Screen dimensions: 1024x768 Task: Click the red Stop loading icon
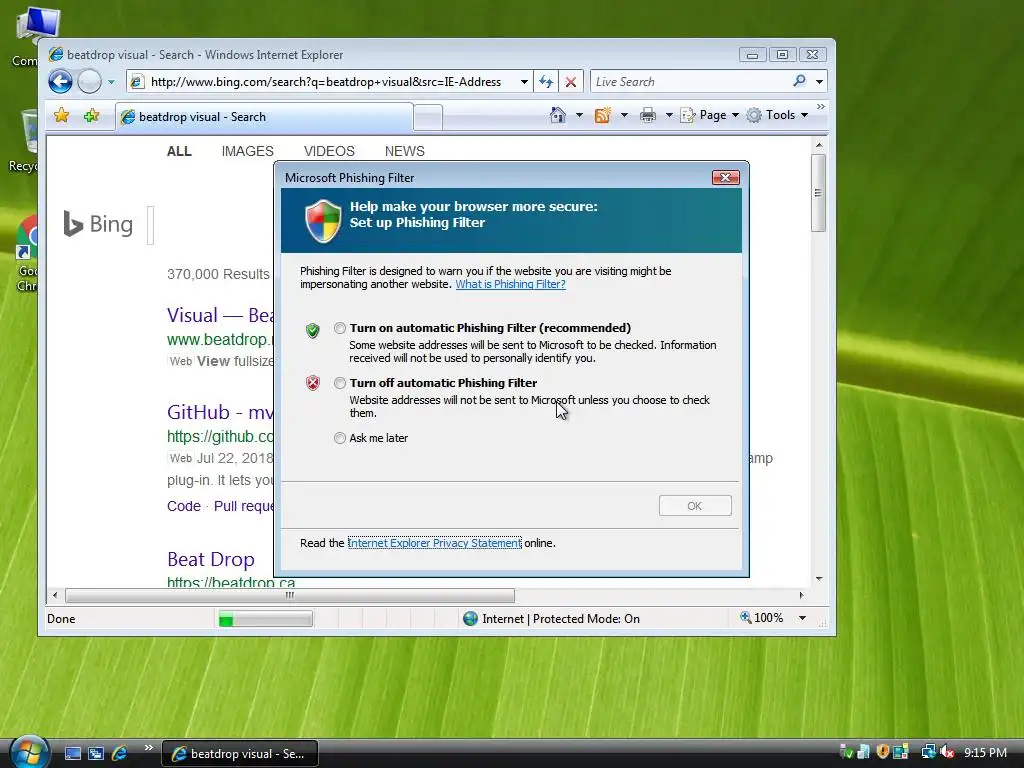571,82
